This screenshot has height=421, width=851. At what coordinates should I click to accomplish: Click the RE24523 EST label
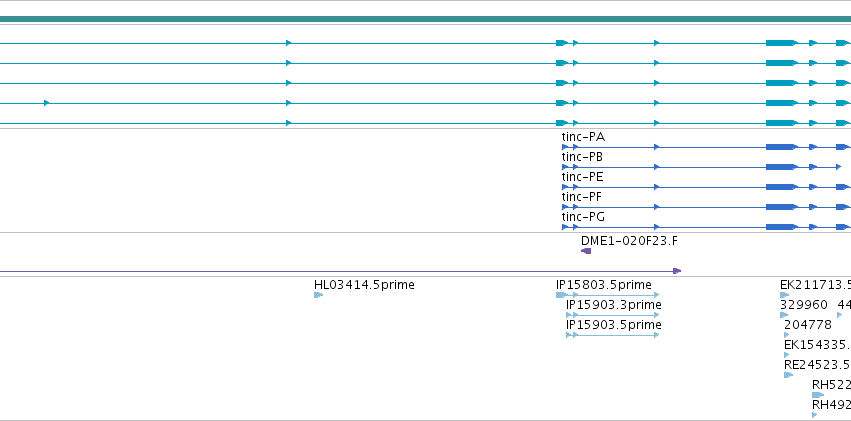point(817,365)
